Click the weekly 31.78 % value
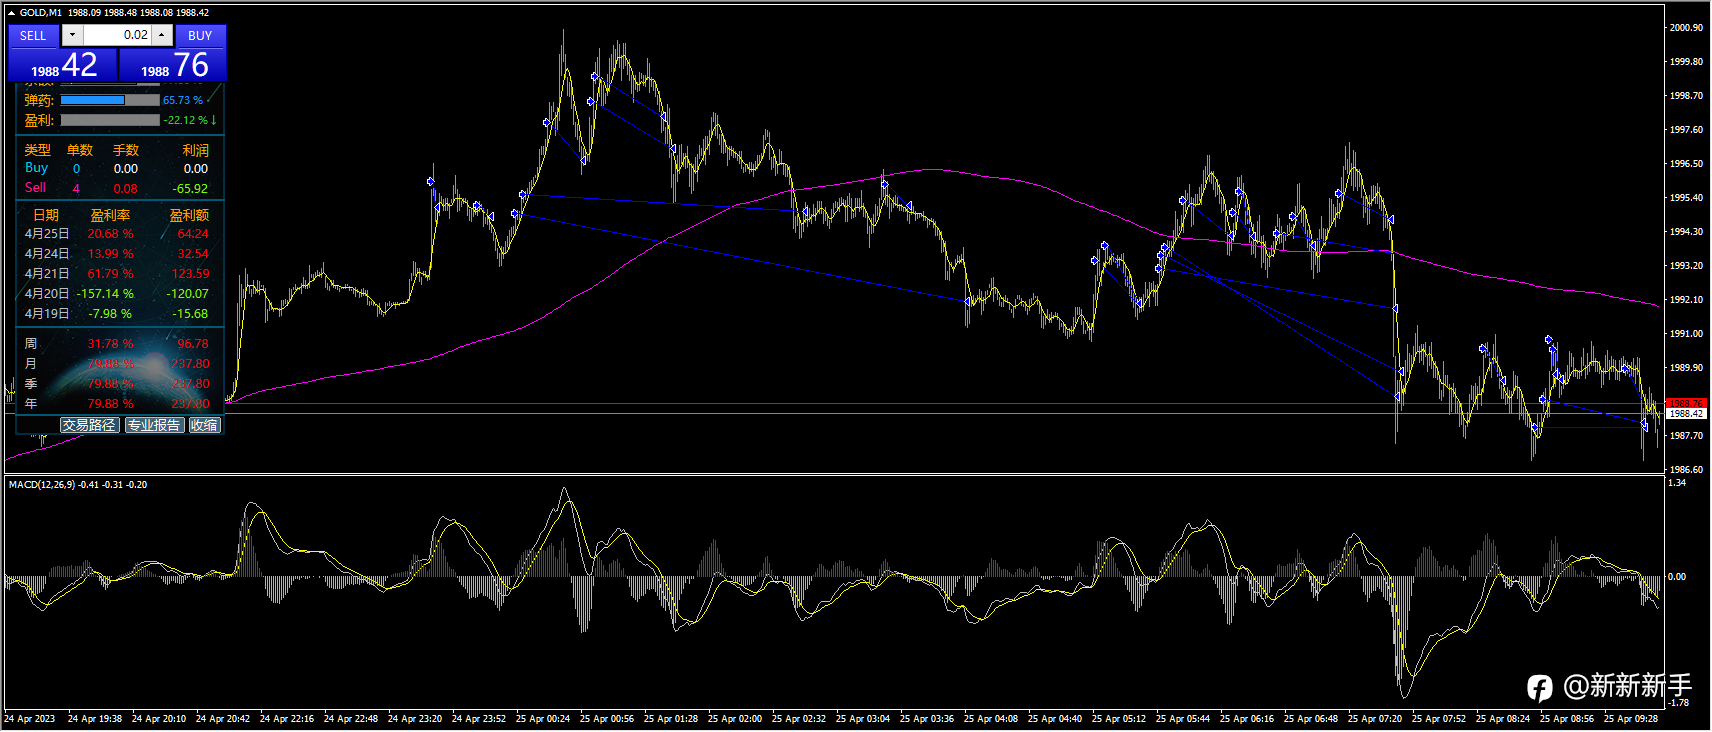Viewport: 1712px width, 732px height. pos(110,344)
